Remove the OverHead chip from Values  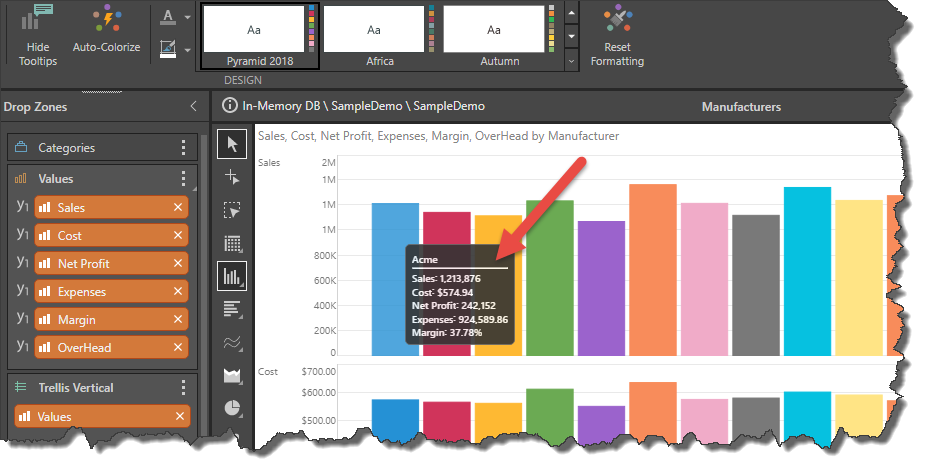point(178,347)
